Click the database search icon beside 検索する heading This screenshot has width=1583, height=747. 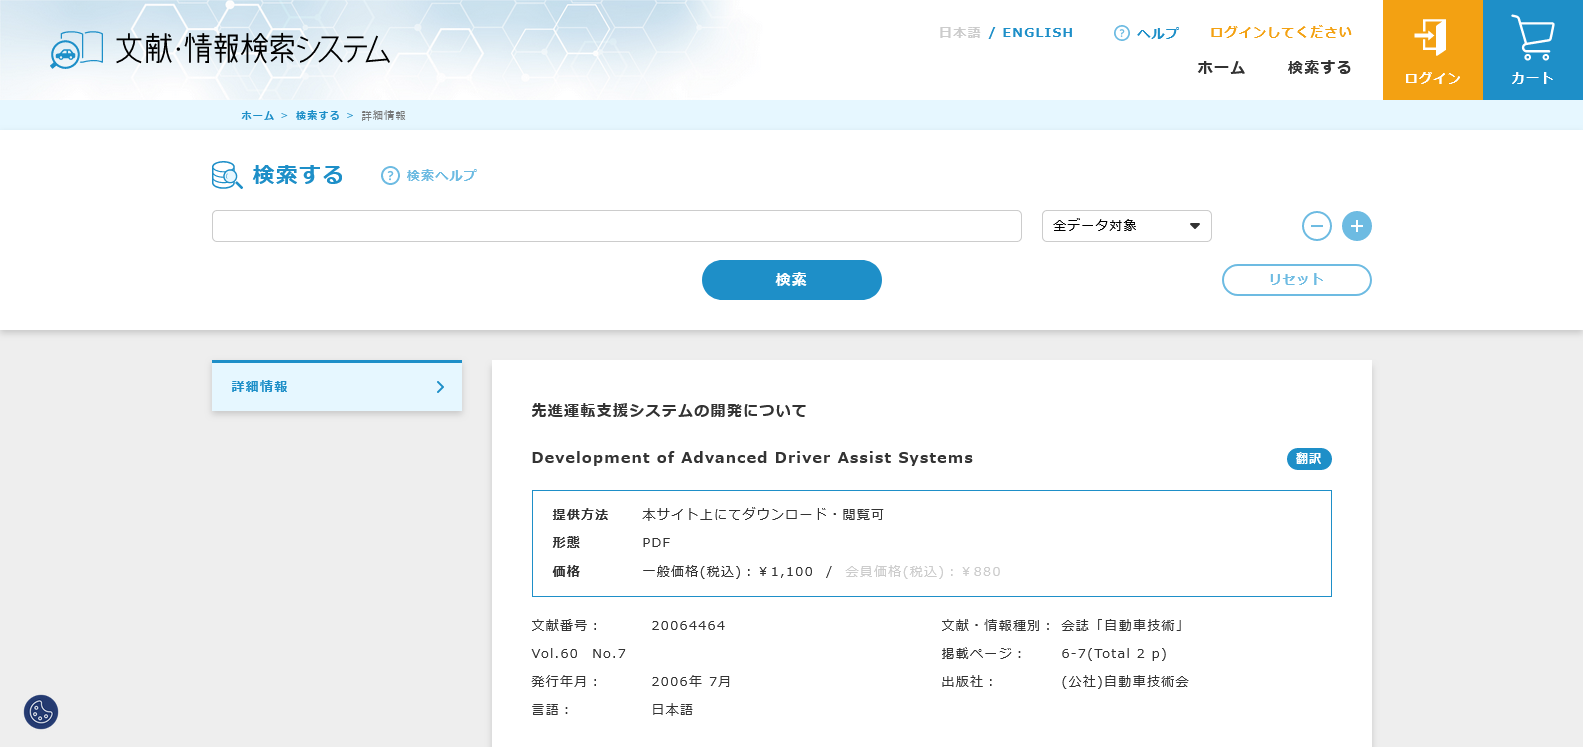coord(227,176)
